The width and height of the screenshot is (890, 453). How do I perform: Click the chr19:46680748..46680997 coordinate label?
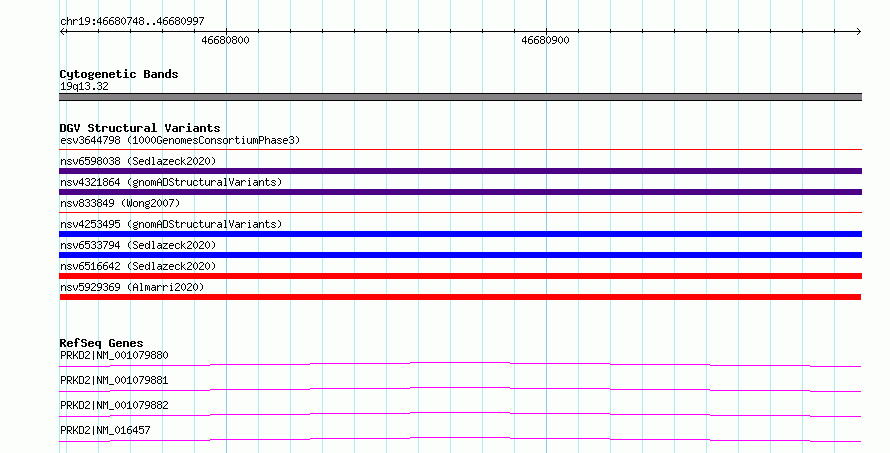132,22
